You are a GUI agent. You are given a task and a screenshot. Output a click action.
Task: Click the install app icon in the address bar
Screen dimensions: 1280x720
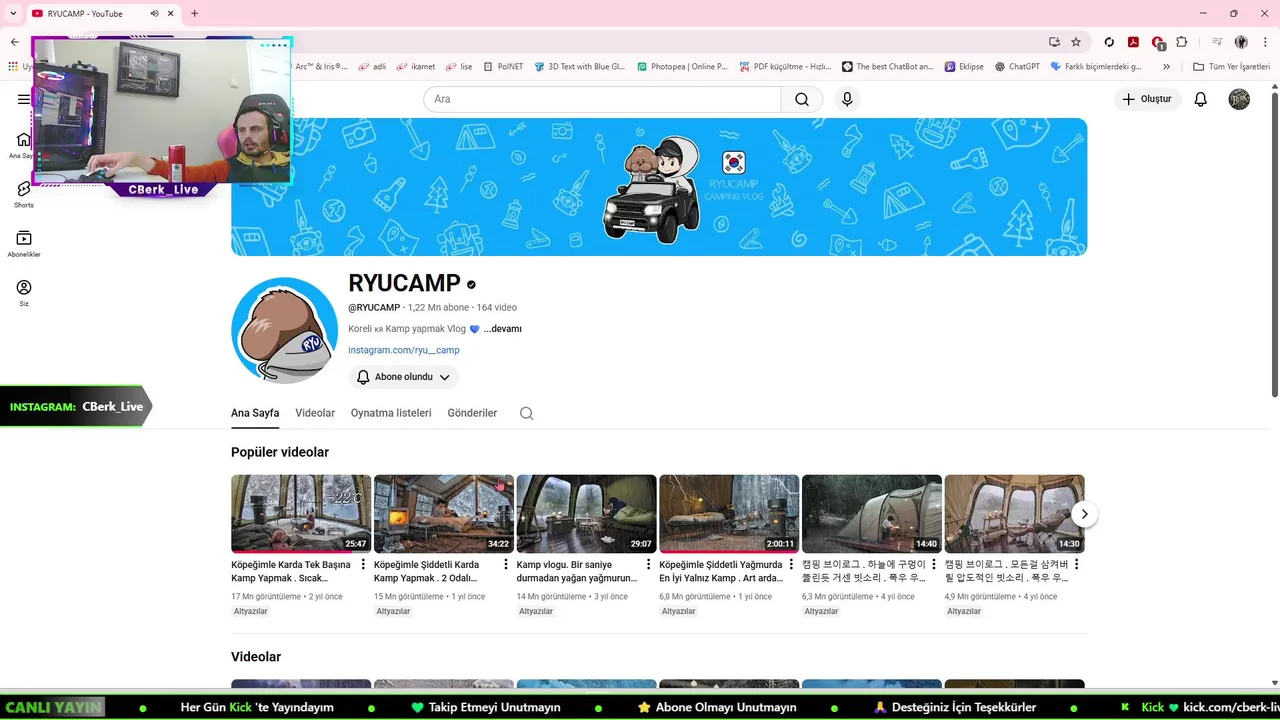[1054, 42]
